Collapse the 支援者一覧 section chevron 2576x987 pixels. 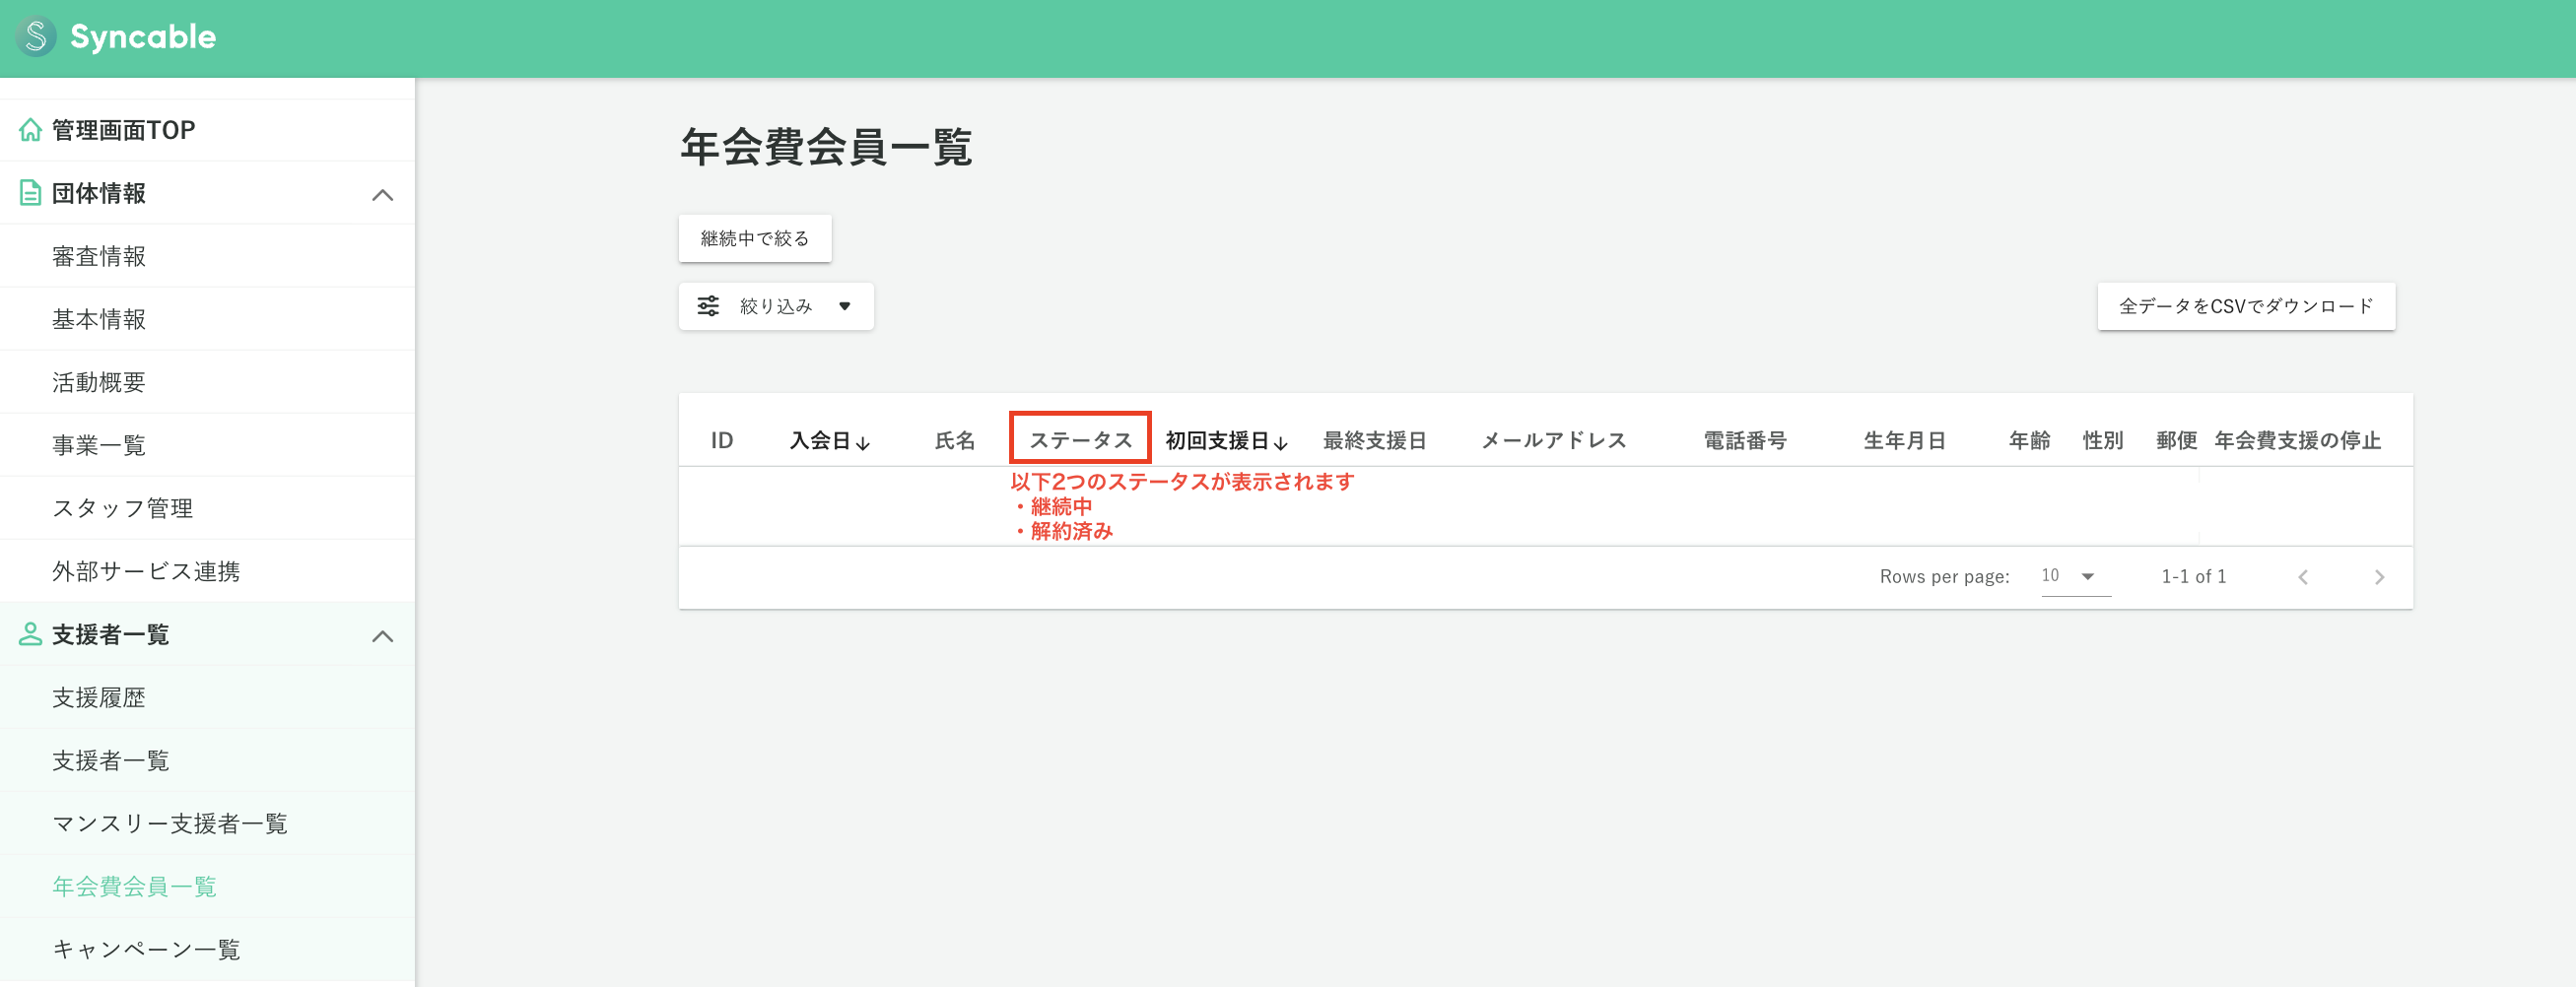point(382,636)
